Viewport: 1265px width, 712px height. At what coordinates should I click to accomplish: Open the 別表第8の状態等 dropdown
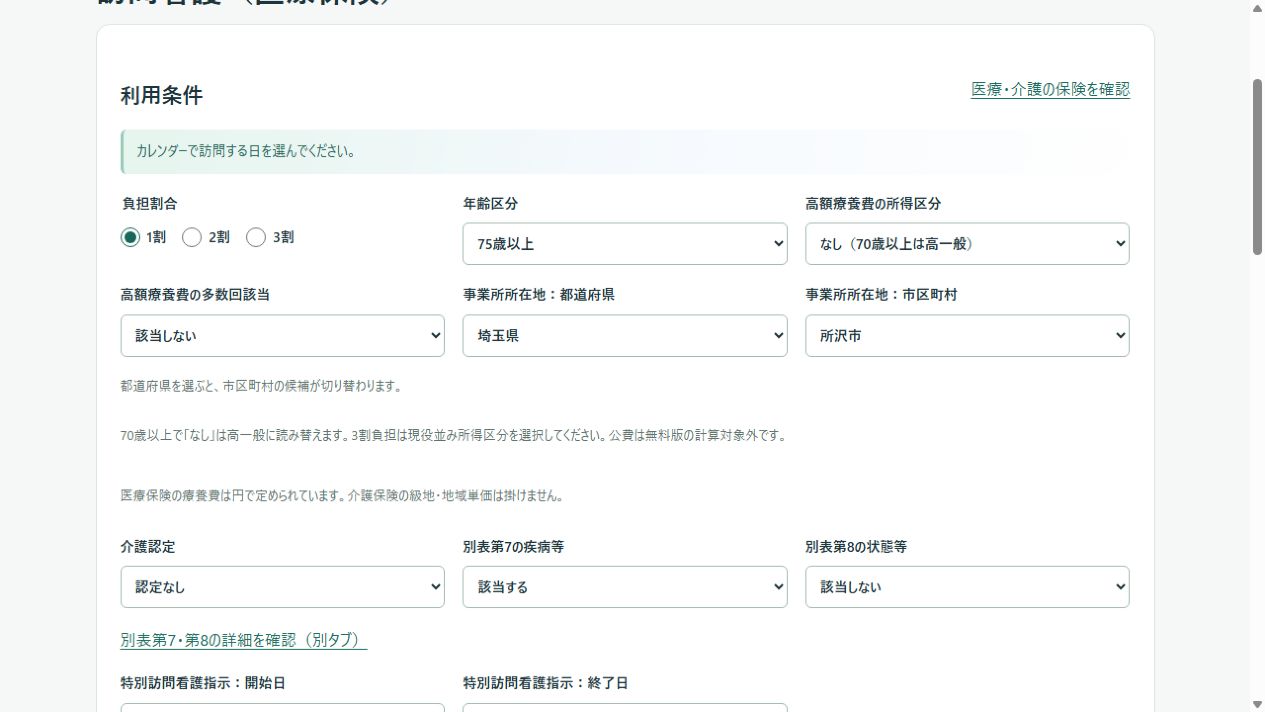pyautogui.click(x=967, y=587)
